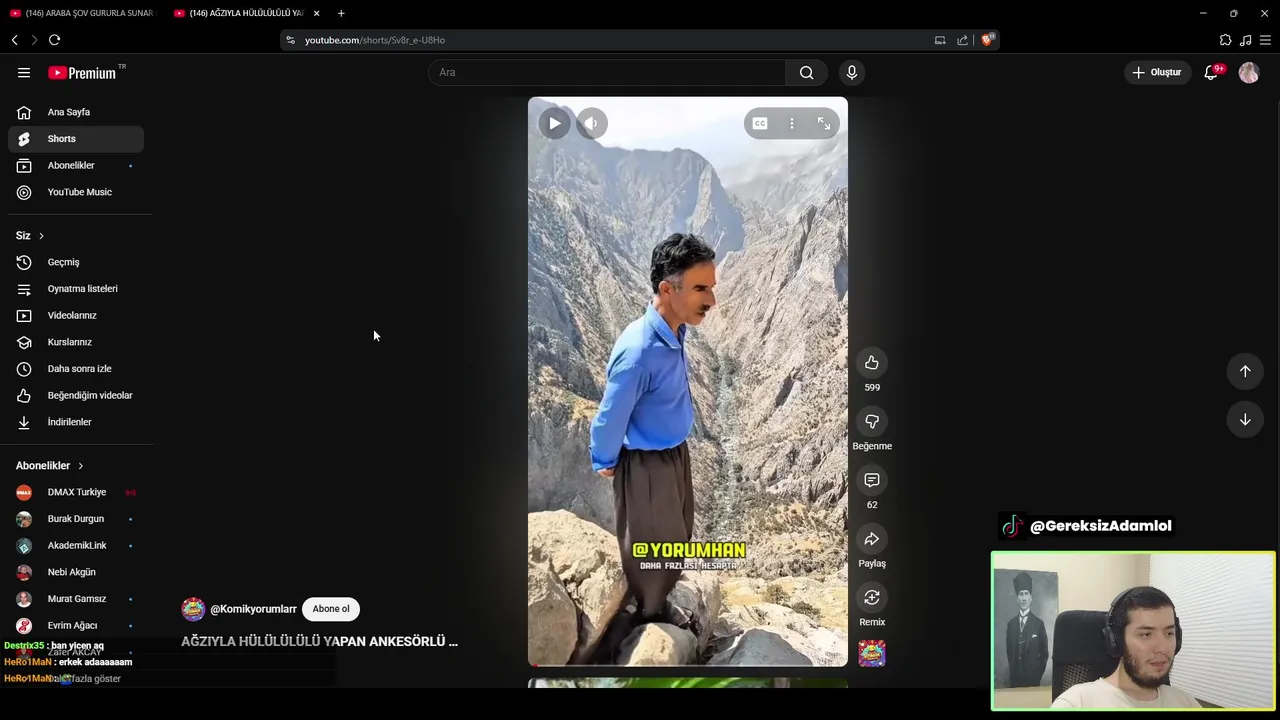Open DMAX Turkiye channel subscription

76,492
